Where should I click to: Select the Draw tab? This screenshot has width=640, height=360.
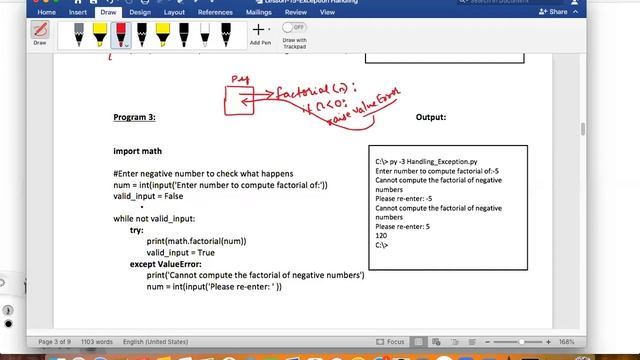coord(108,12)
